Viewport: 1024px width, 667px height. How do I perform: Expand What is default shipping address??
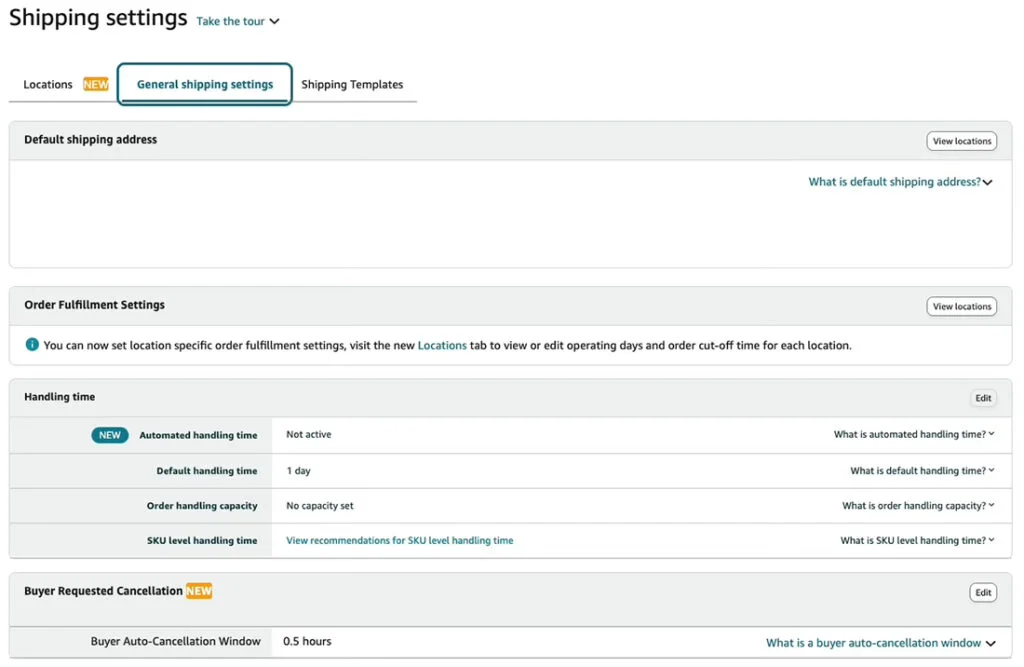coord(900,182)
